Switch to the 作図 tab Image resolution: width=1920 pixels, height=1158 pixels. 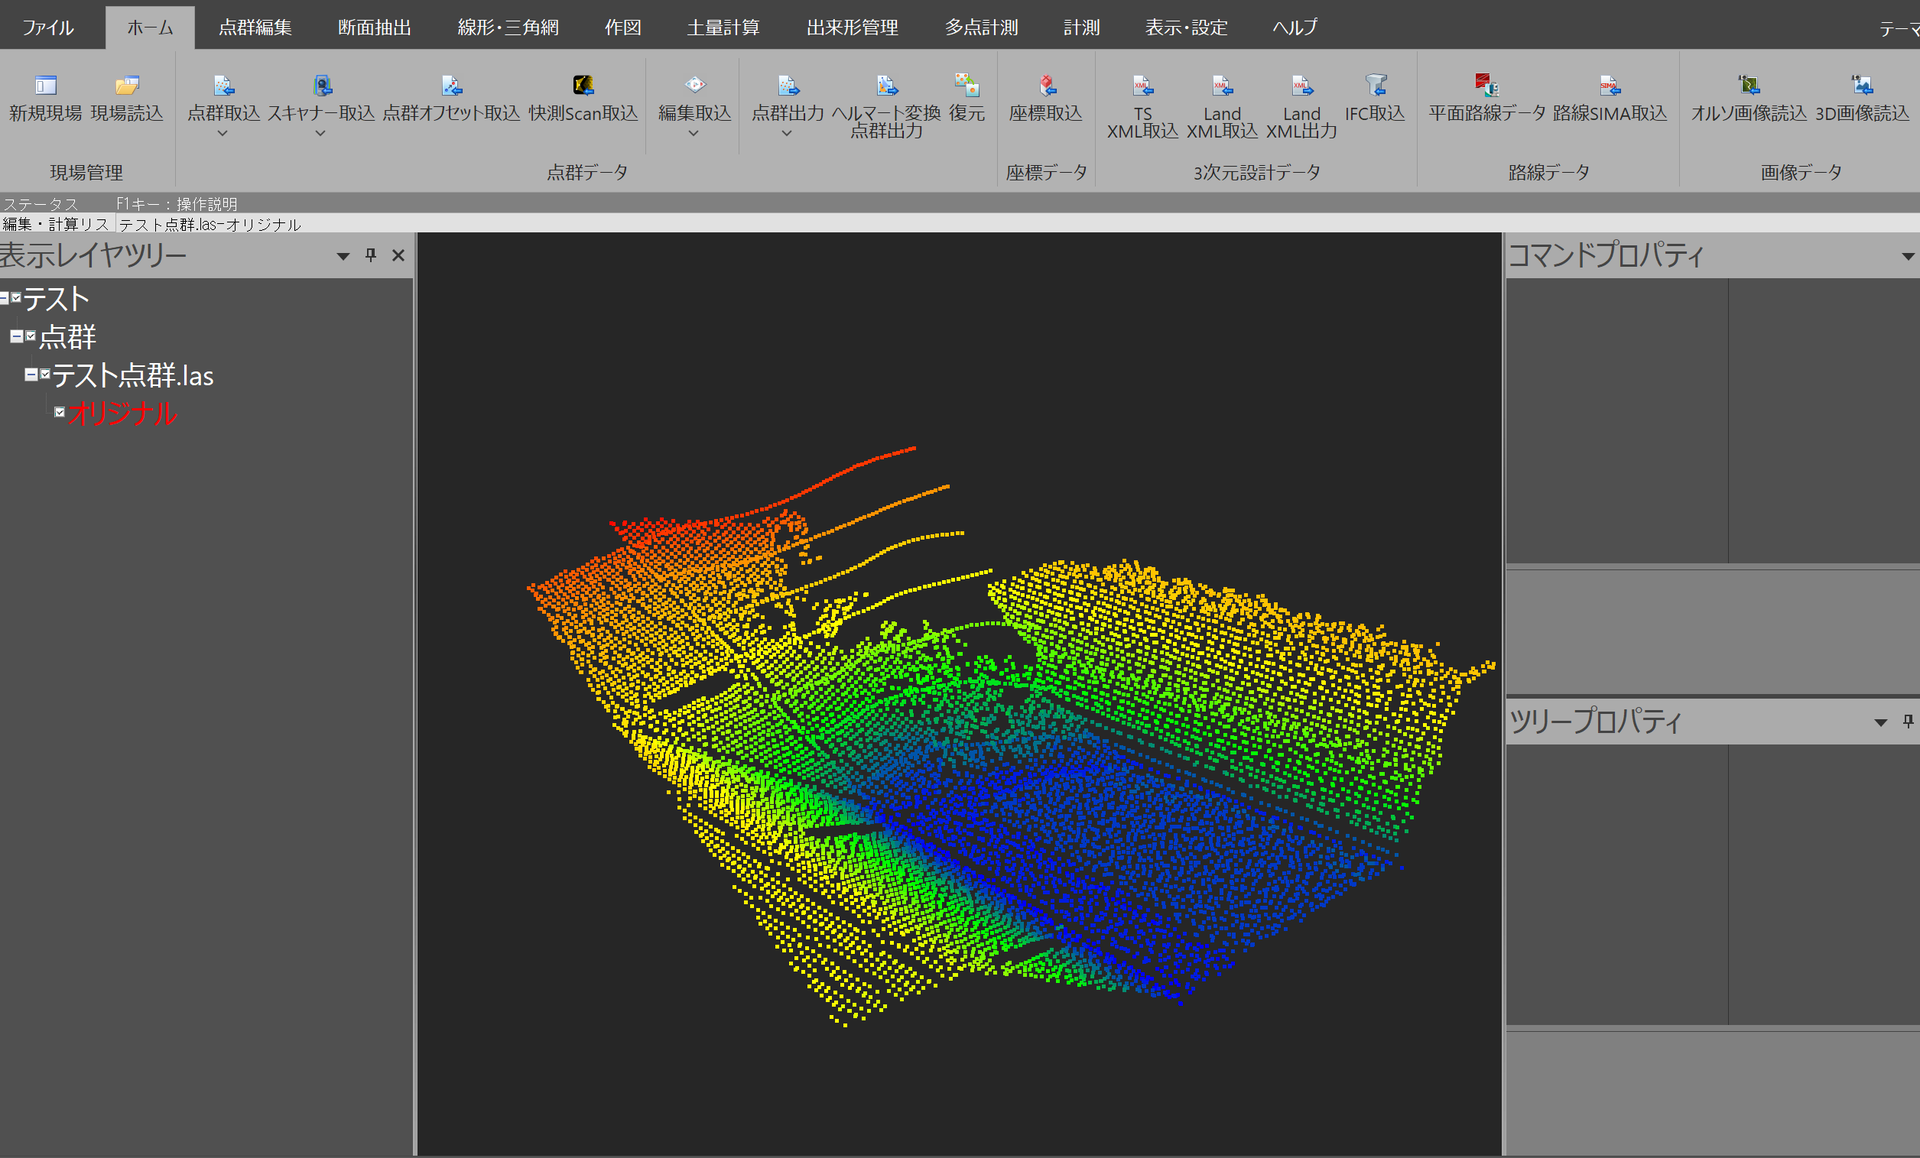(x=623, y=27)
